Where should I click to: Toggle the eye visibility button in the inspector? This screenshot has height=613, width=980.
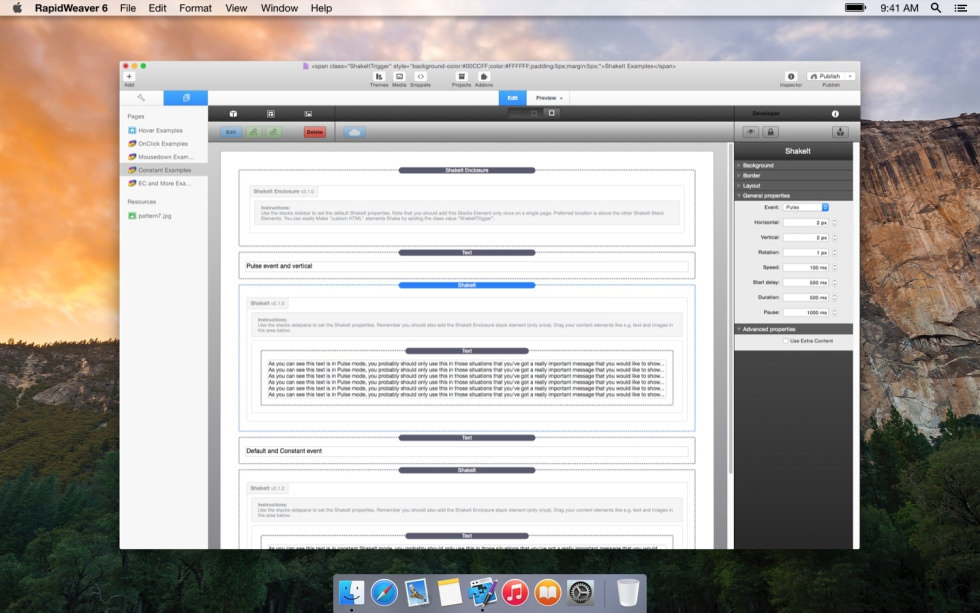click(751, 132)
